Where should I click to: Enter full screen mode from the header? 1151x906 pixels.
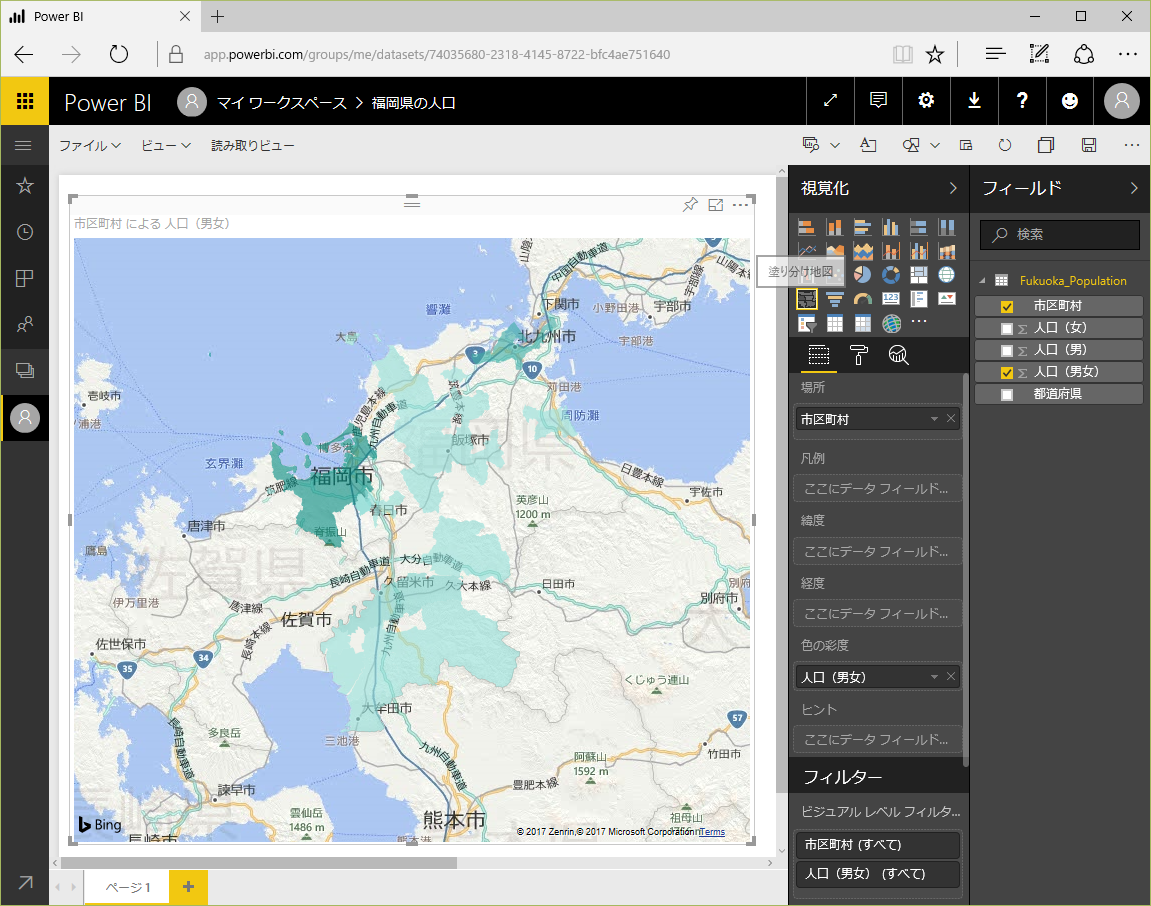pos(830,101)
